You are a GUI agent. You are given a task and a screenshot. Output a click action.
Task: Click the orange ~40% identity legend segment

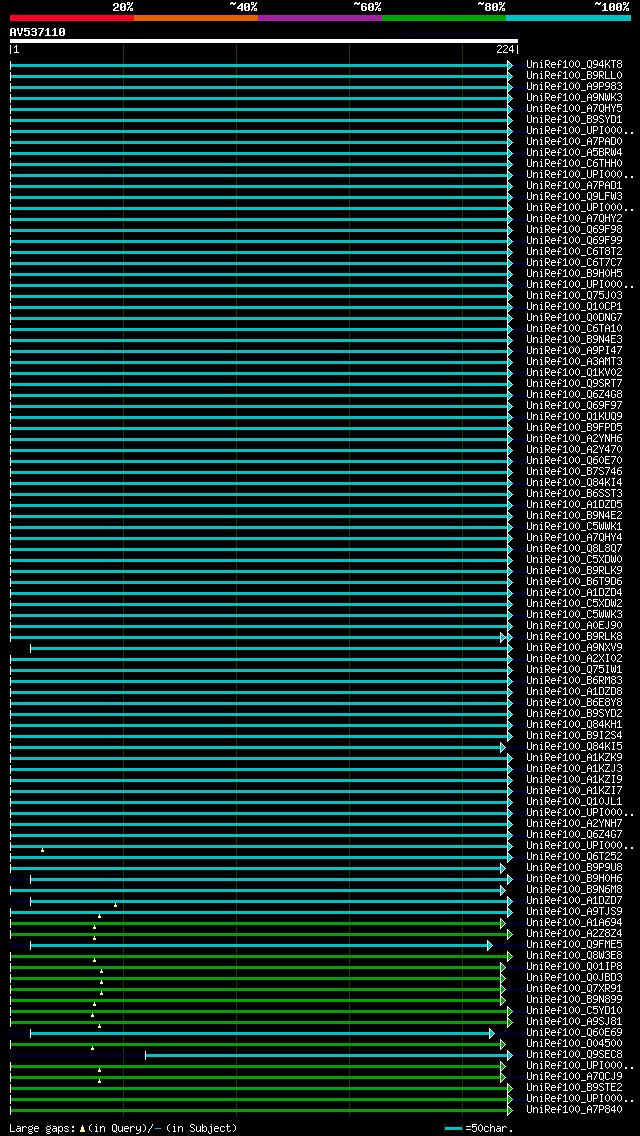click(x=196, y=17)
